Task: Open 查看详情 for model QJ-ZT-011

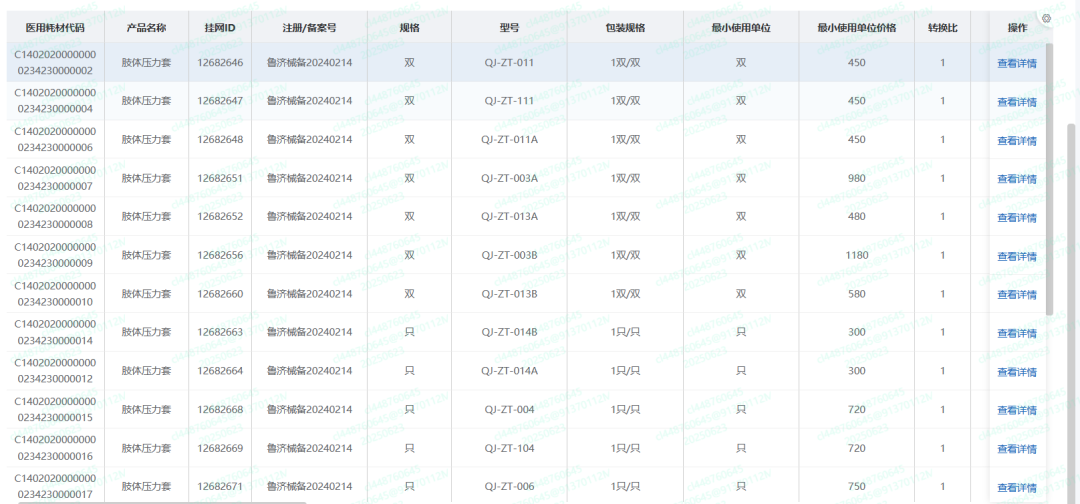Action: pos(1016,64)
